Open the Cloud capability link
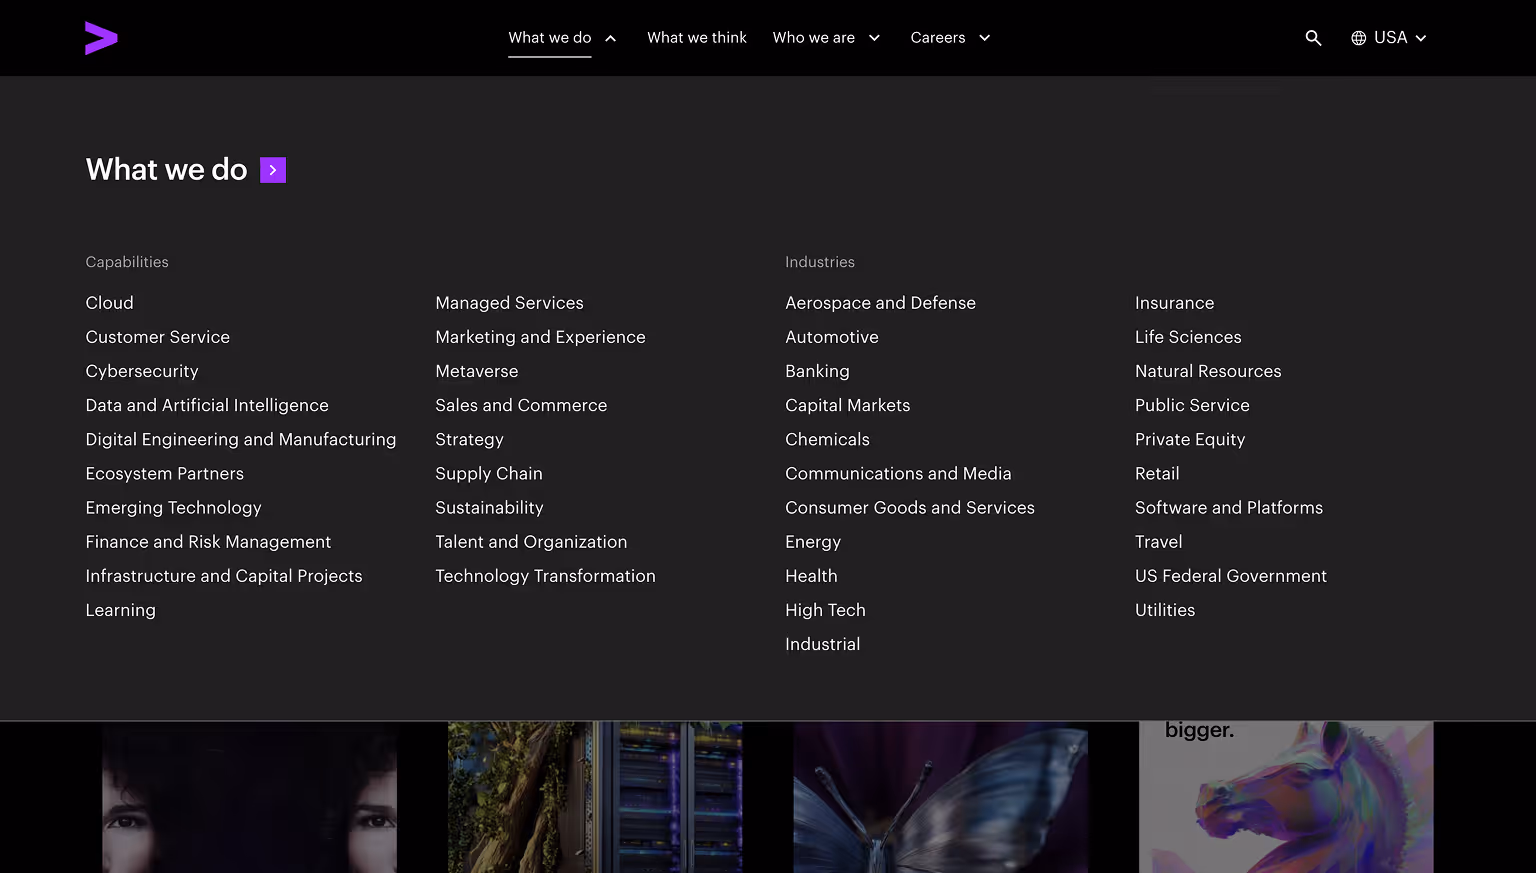The width and height of the screenshot is (1536, 873). coord(109,303)
